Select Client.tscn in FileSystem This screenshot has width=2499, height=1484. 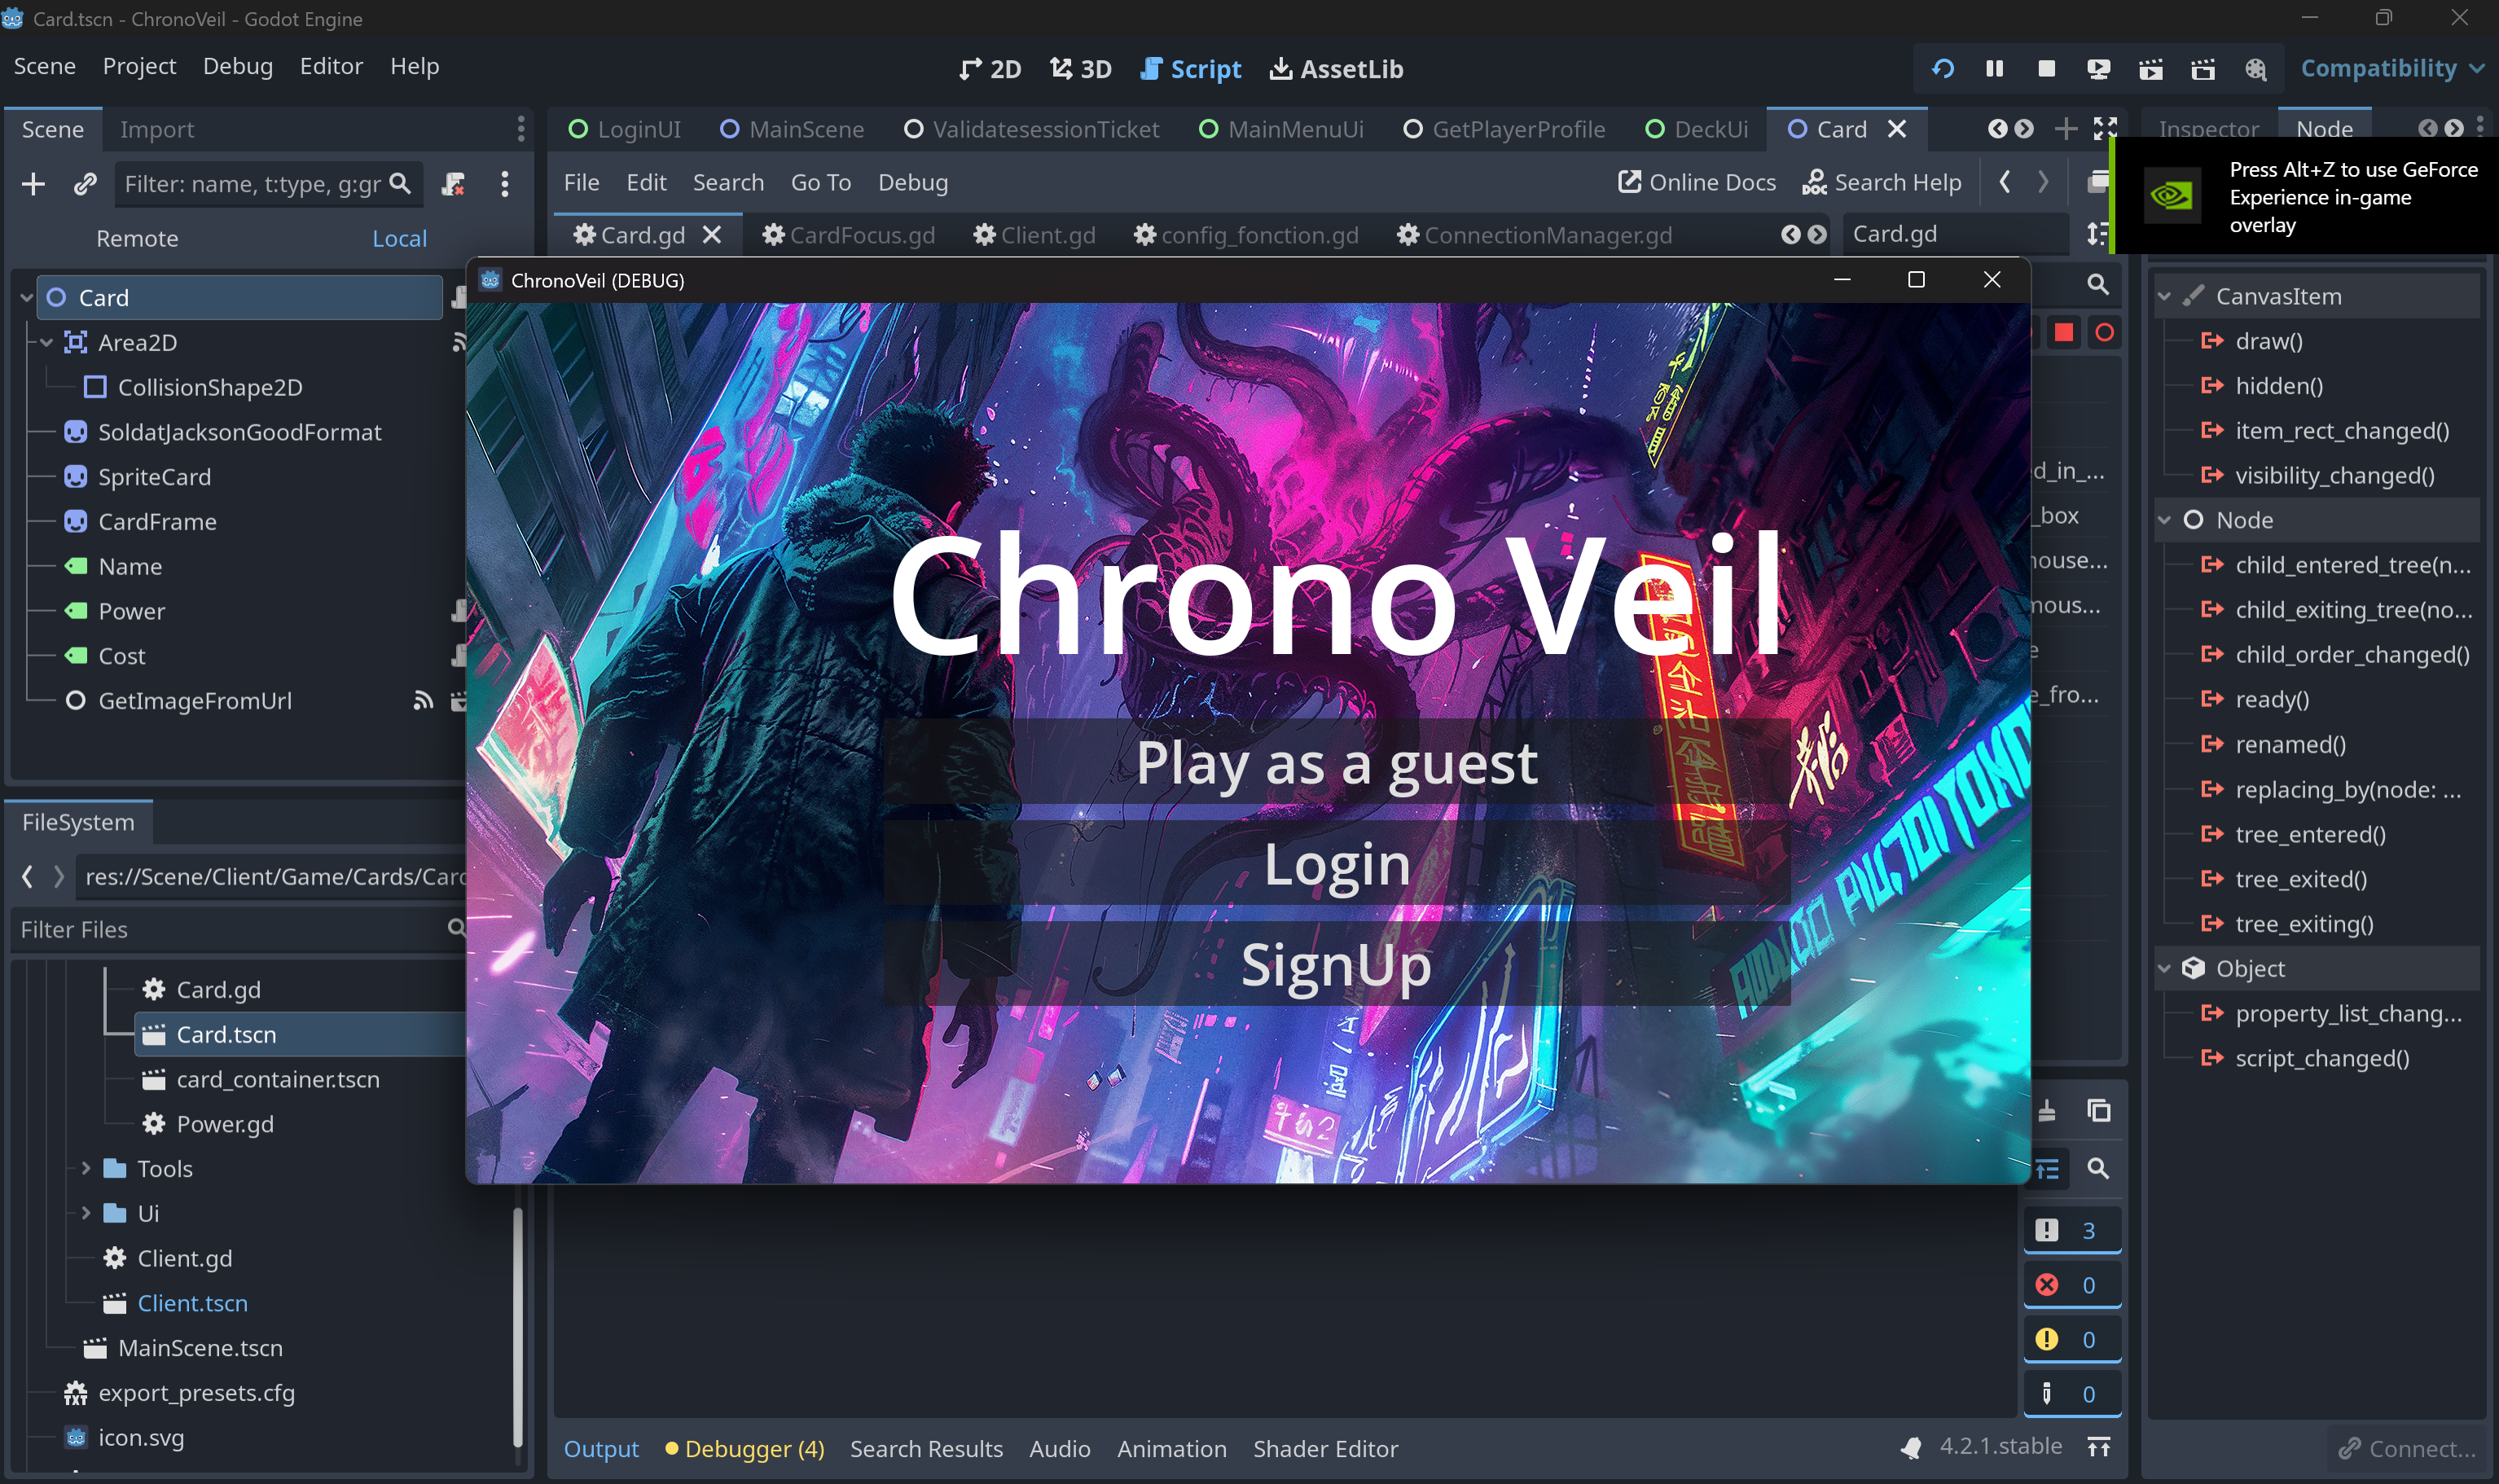tap(192, 1304)
